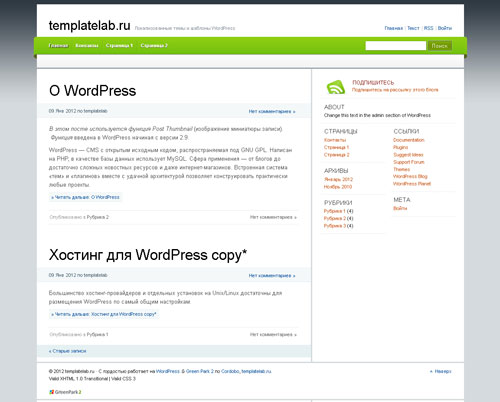Screen dimensions: 500x402
Task: Open Хостинг для WordPress copy* post title
Action: 148,255
